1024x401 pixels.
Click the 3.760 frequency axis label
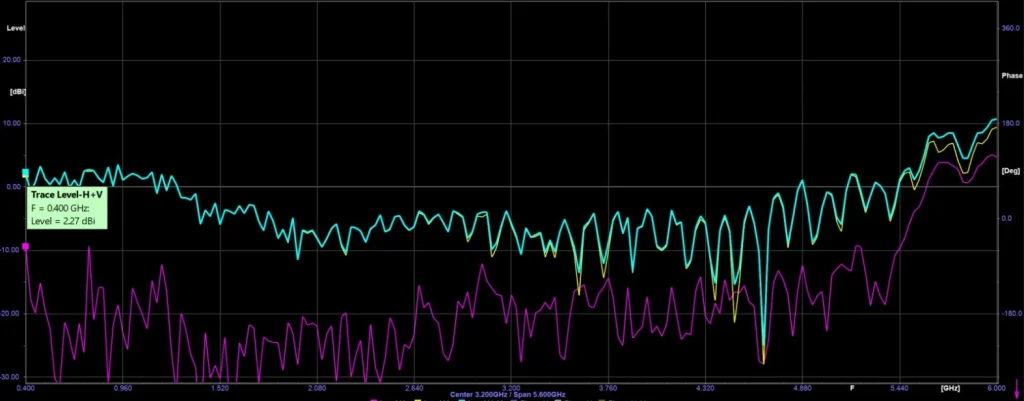click(608, 388)
